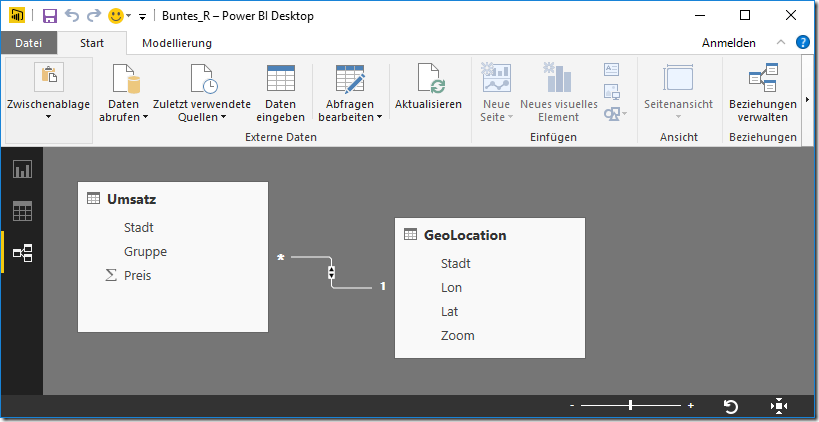Click the Neues visuelles Element icon
The height and width of the screenshot is (422, 819).
(x=558, y=77)
